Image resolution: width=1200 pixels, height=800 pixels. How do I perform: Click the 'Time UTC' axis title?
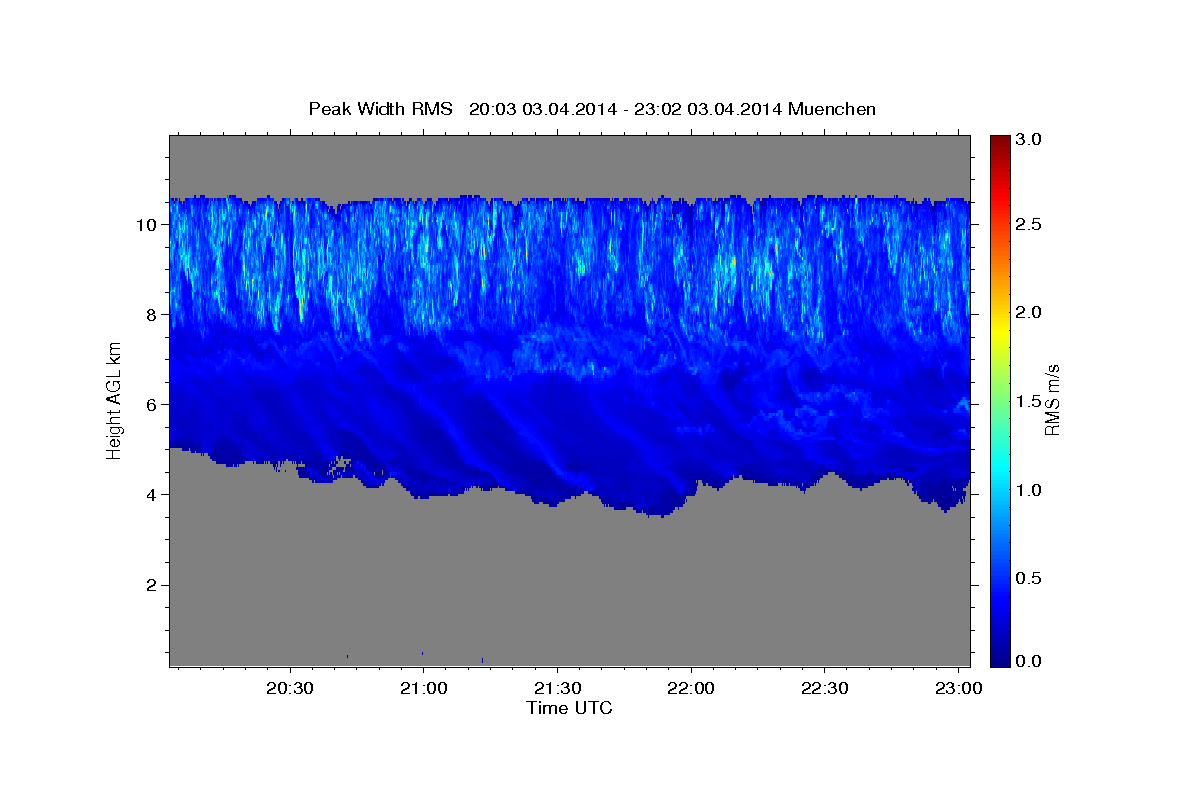[569, 708]
